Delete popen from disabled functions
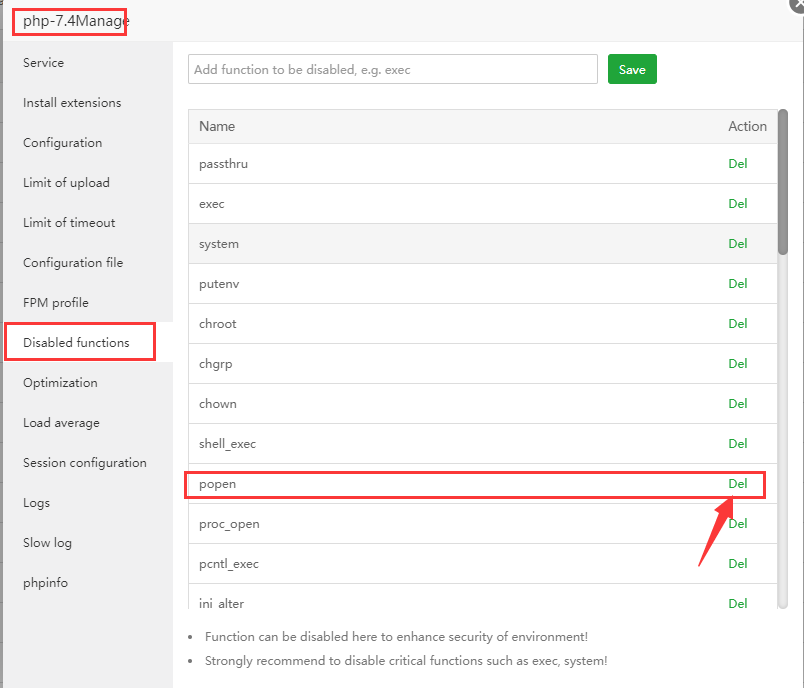This screenshot has height=688, width=804. [x=737, y=484]
